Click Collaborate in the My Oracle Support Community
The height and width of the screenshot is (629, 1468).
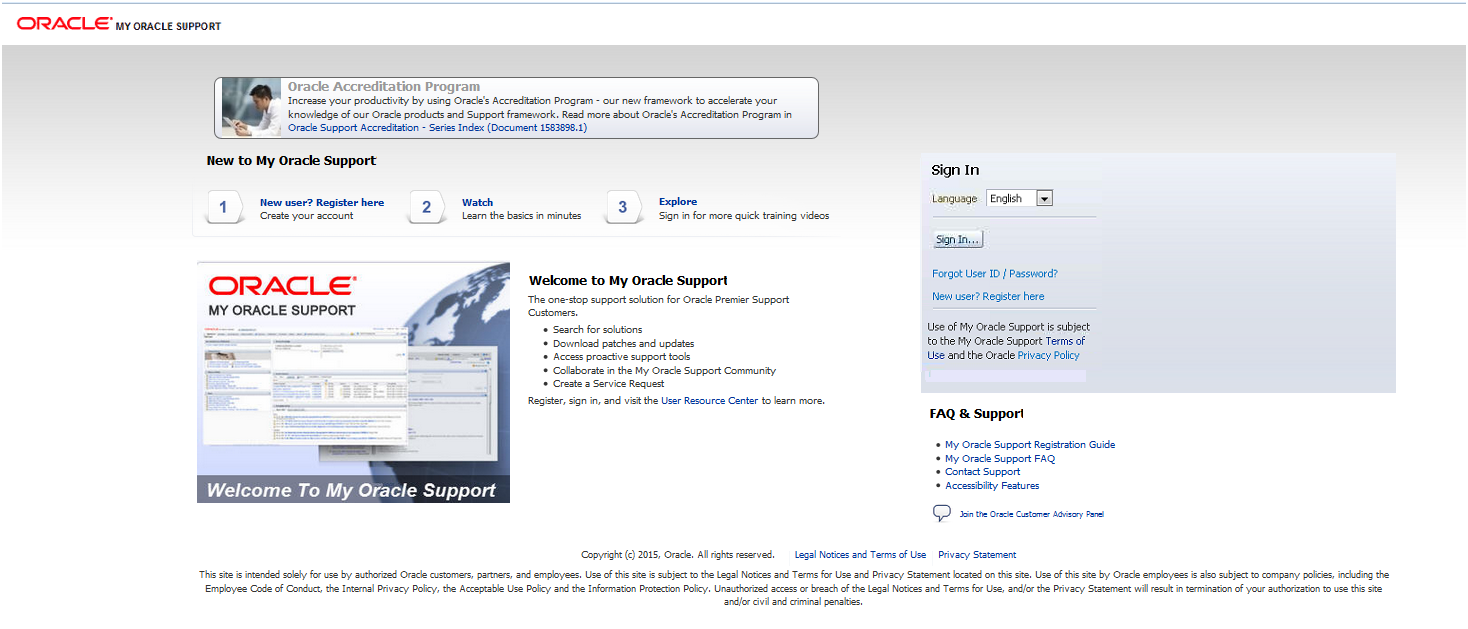[665, 370]
